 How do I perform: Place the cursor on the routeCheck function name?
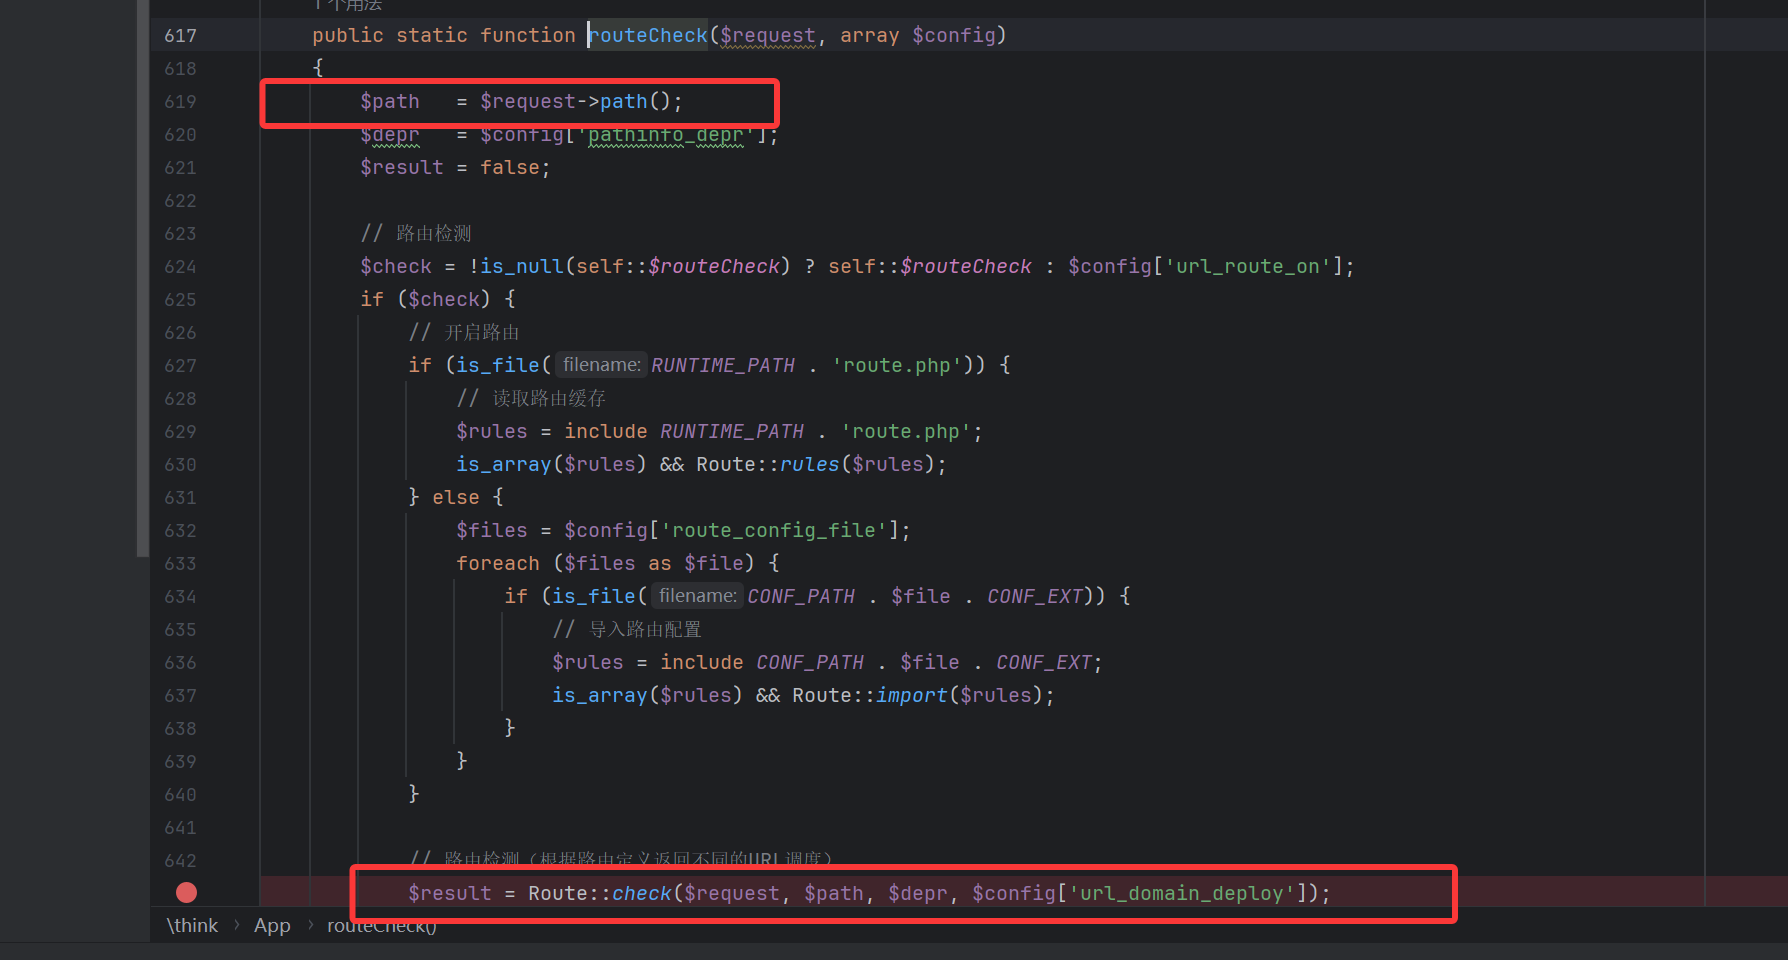point(648,36)
